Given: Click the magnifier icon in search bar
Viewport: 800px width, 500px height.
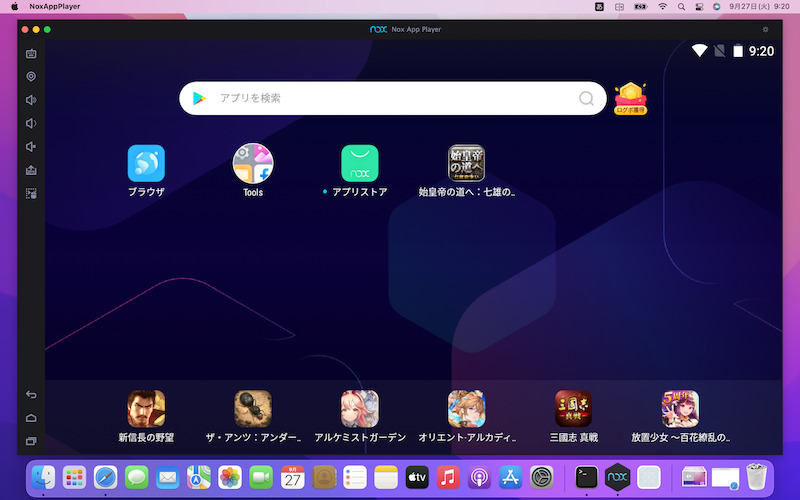Looking at the screenshot, I should pyautogui.click(x=586, y=98).
